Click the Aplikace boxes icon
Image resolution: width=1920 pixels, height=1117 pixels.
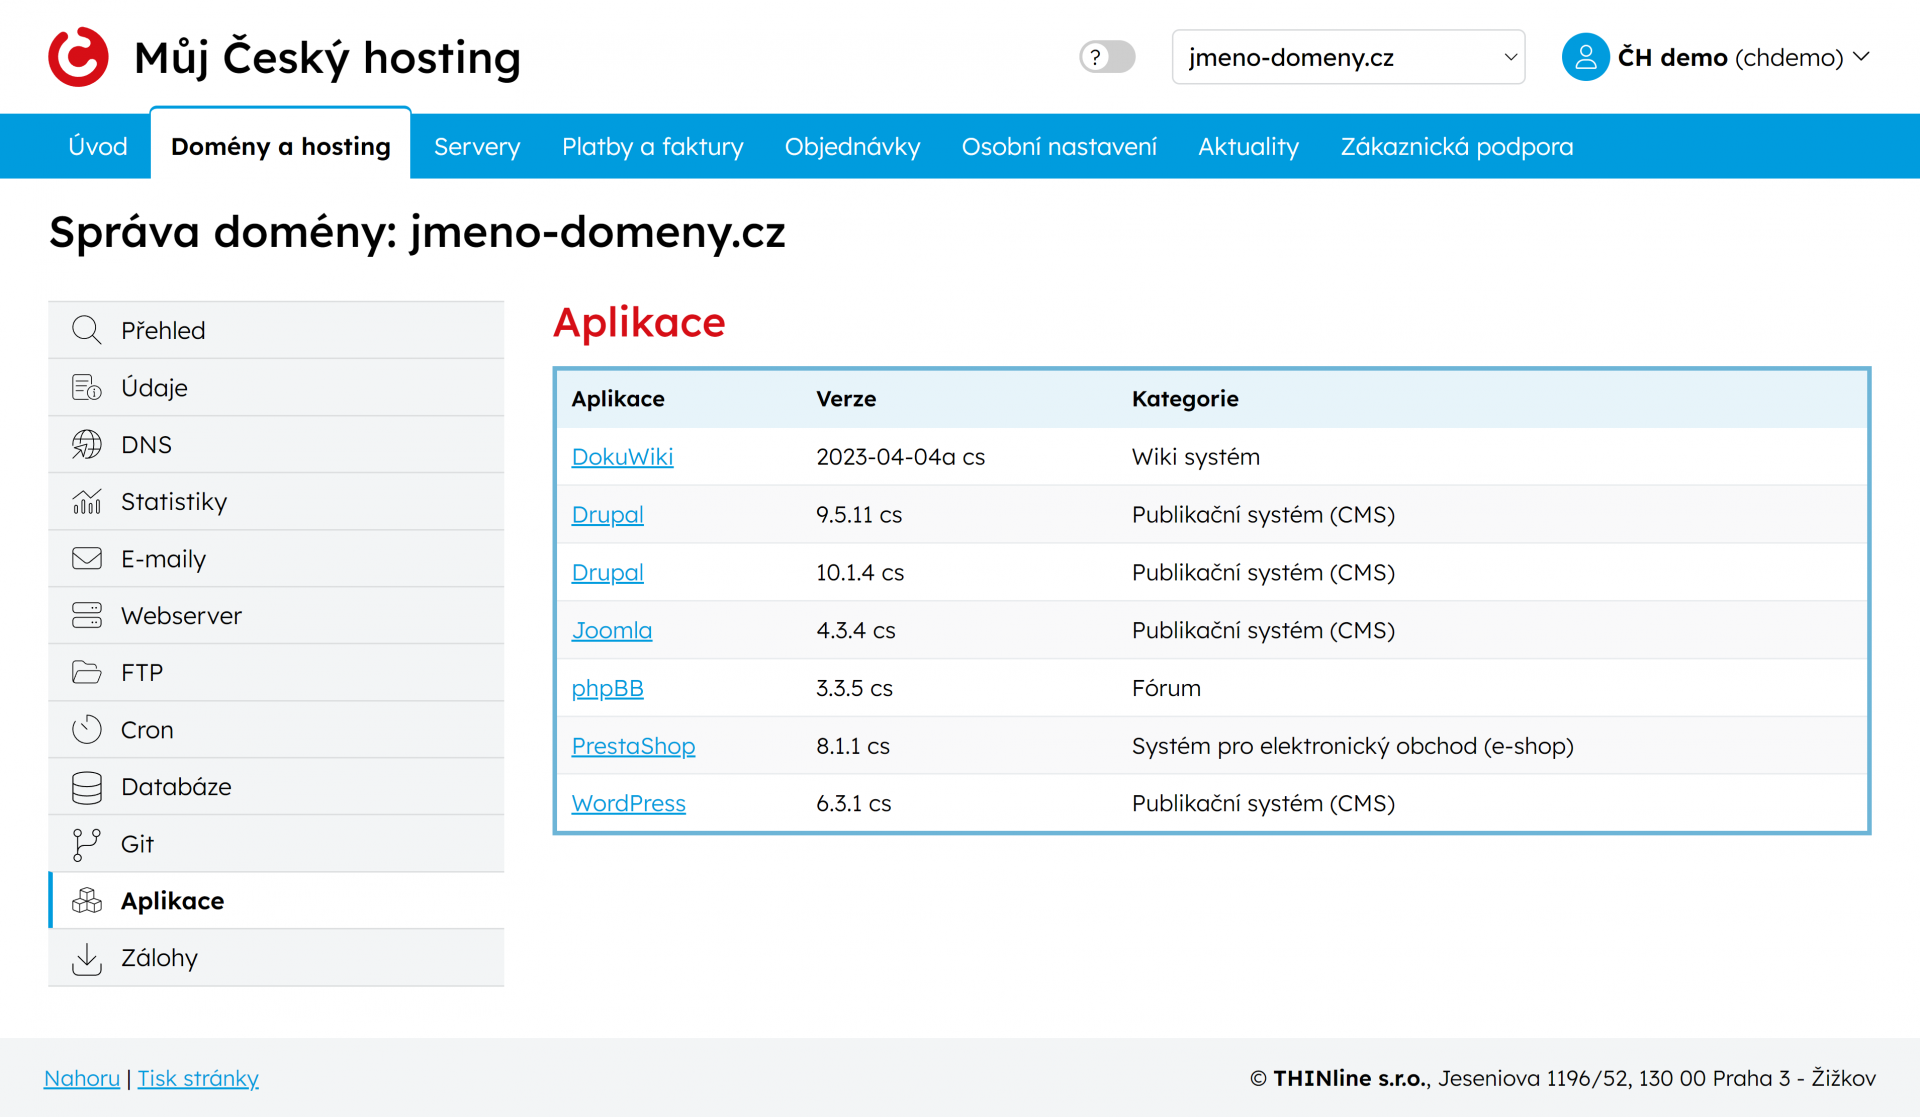(87, 901)
